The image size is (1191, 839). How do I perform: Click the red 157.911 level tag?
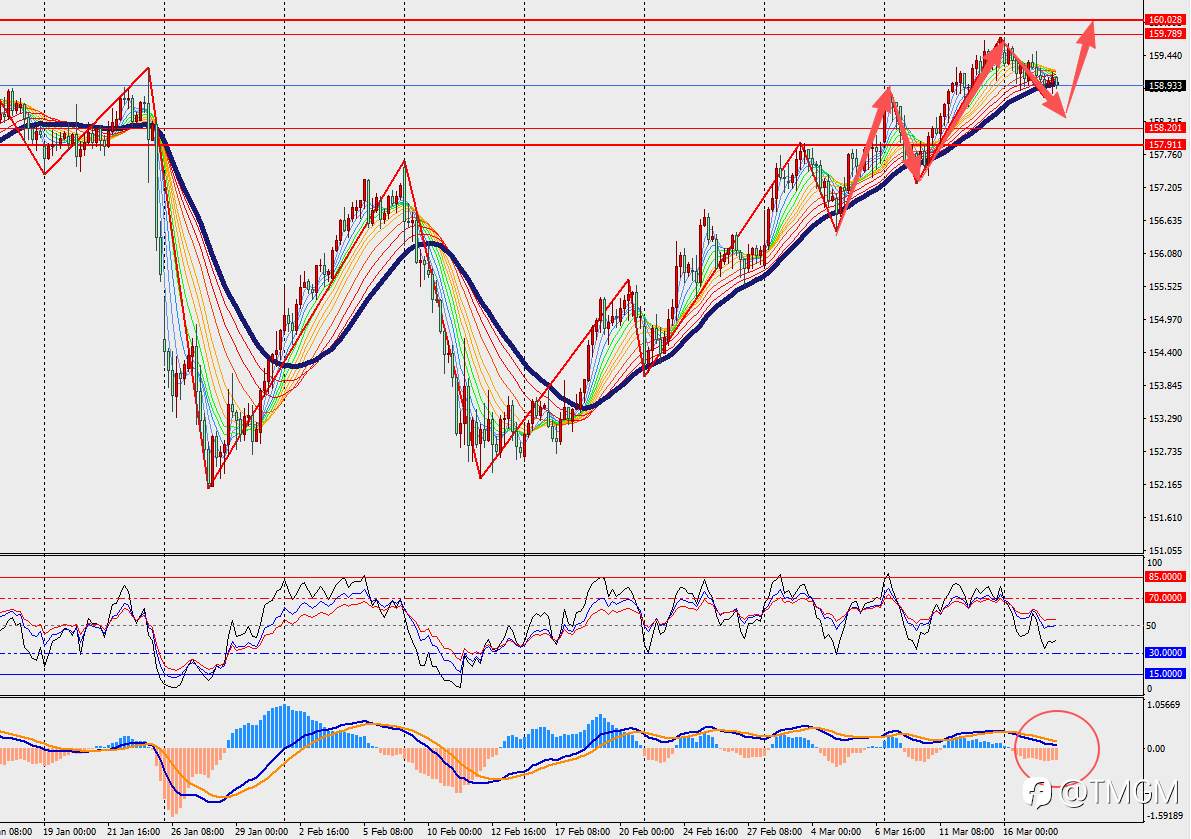pos(1165,144)
